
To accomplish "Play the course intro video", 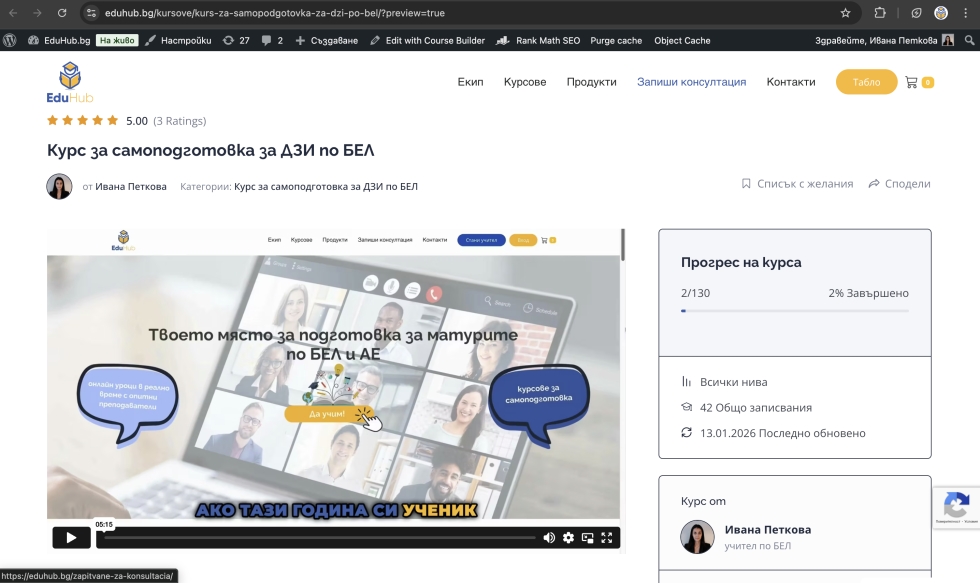I will [x=71, y=537].
